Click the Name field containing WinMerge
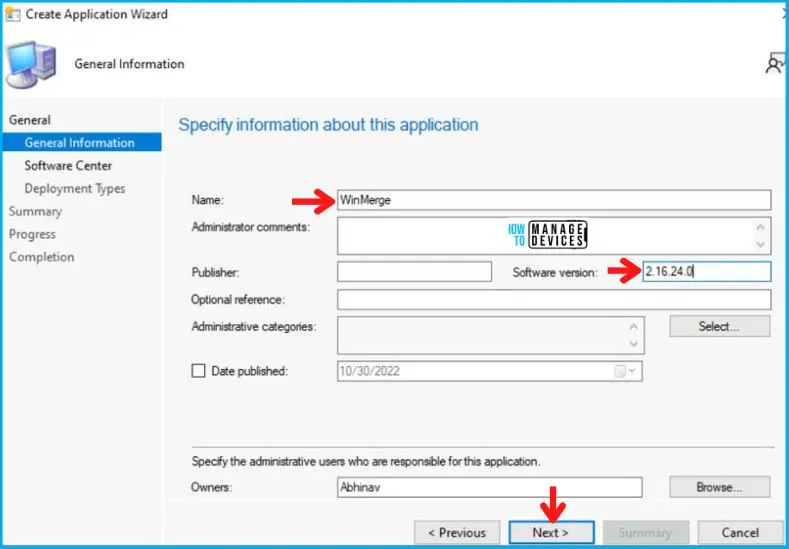The image size is (789, 549). coord(554,200)
